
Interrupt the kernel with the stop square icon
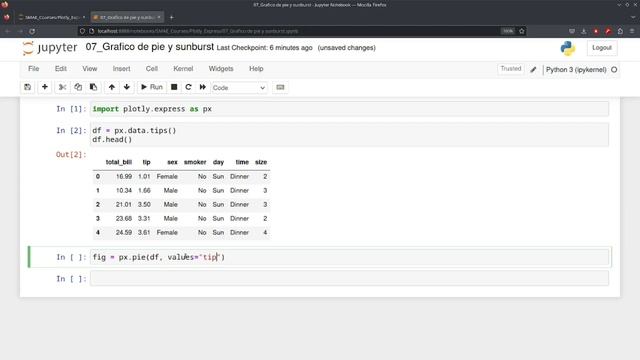(174, 87)
